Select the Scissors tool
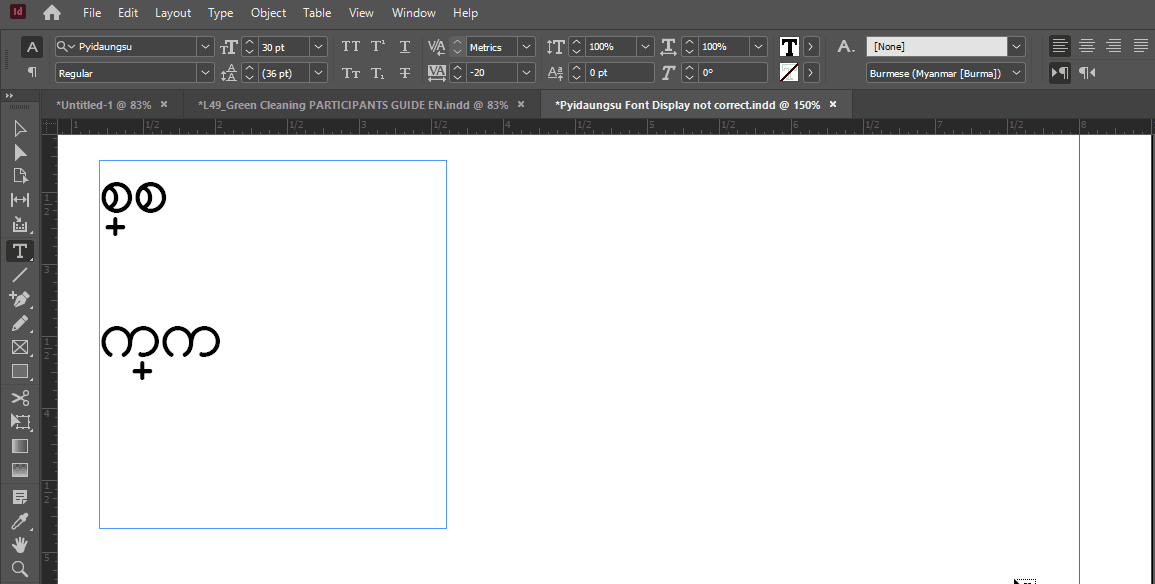Image resolution: width=1155 pixels, height=584 pixels. 20,398
